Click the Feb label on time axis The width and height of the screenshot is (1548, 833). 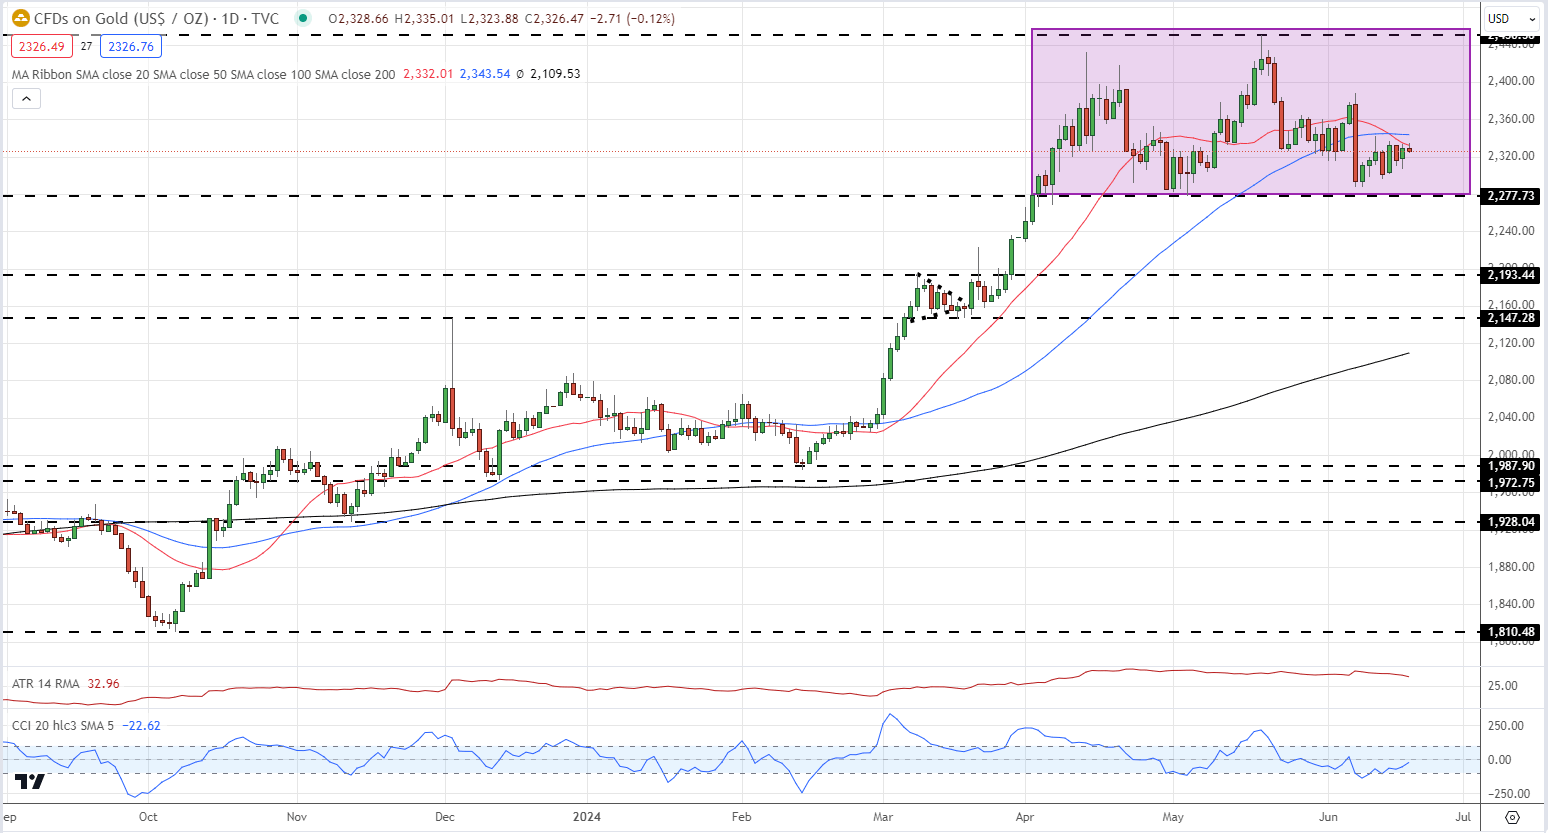741,817
